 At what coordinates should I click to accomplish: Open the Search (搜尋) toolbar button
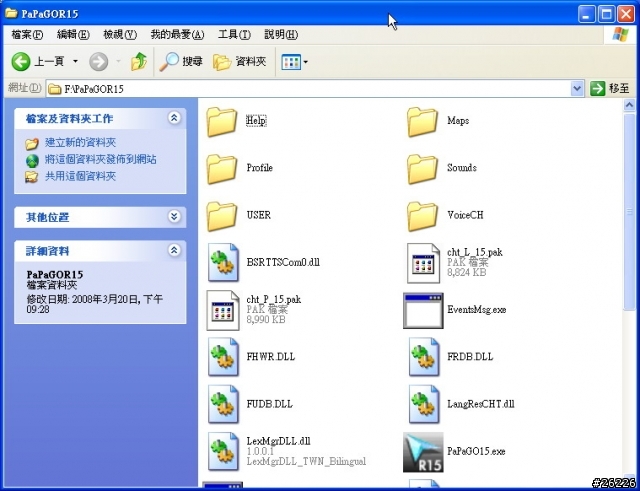tap(181, 62)
